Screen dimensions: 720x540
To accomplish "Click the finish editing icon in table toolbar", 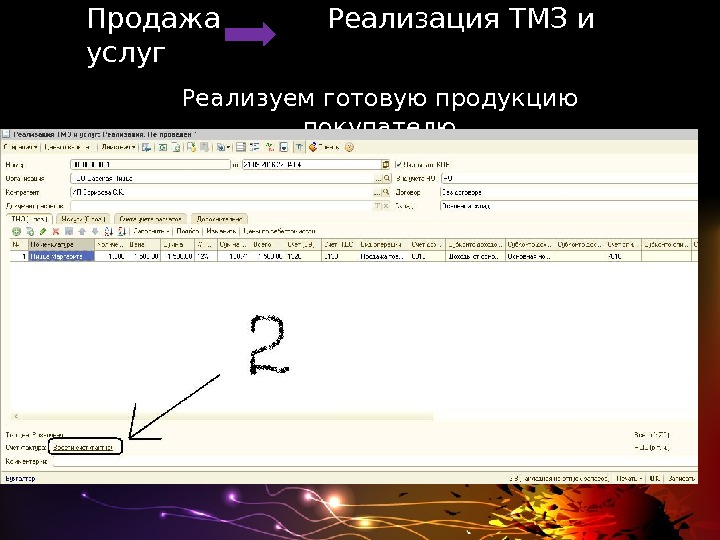I will [69, 231].
